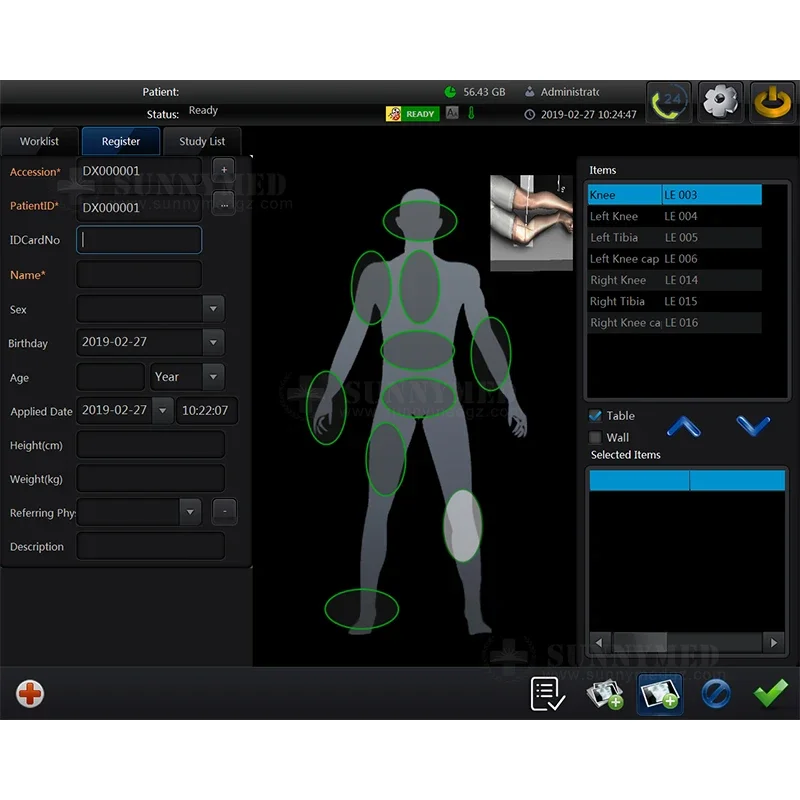This screenshot has width=800, height=800.
Task: Click the Height(cm) input field
Action: (151, 444)
